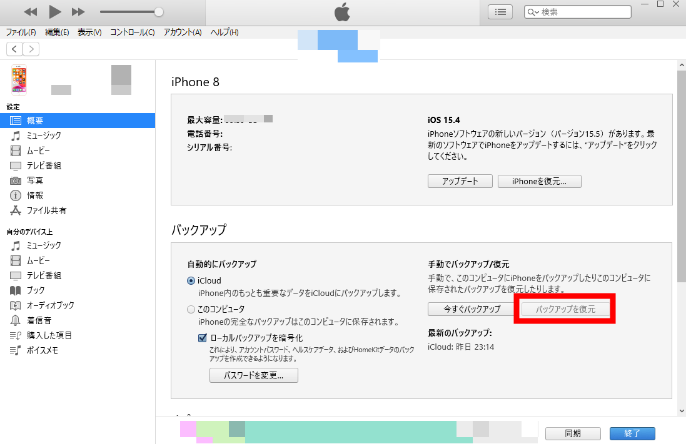Click the play button
Screen dimensions: 686x444
click(55, 12)
